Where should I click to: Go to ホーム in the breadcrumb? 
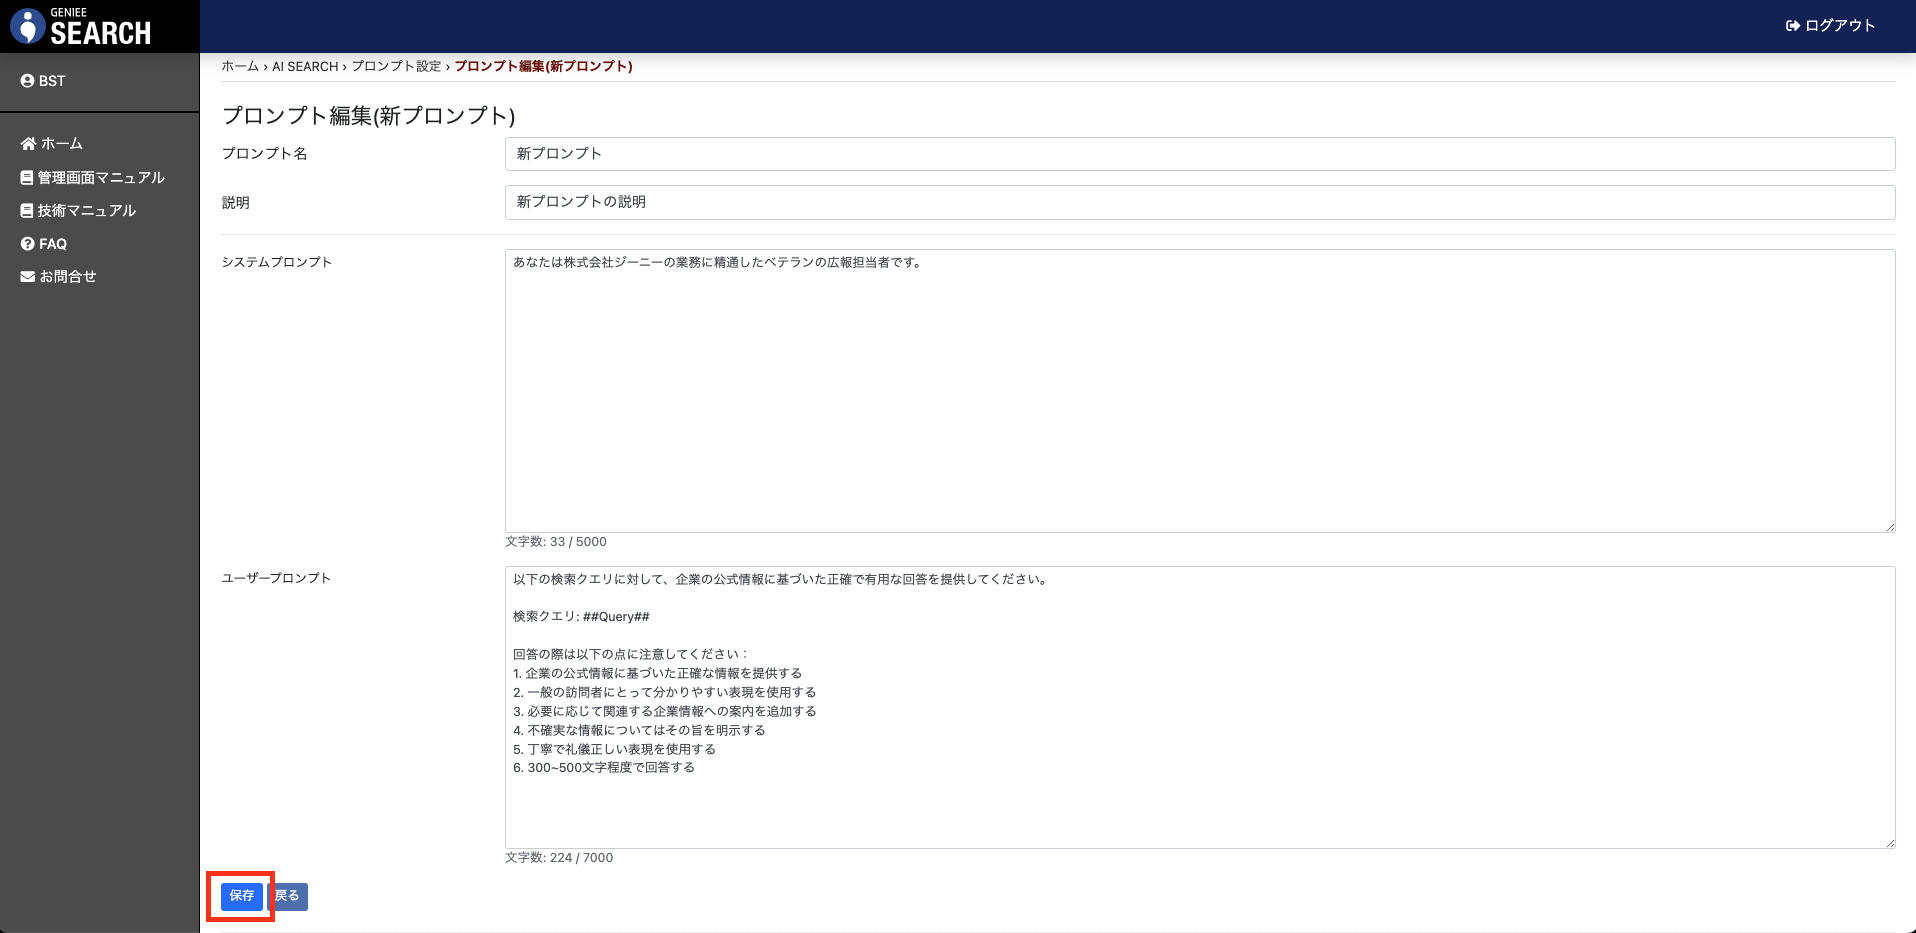pos(240,66)
